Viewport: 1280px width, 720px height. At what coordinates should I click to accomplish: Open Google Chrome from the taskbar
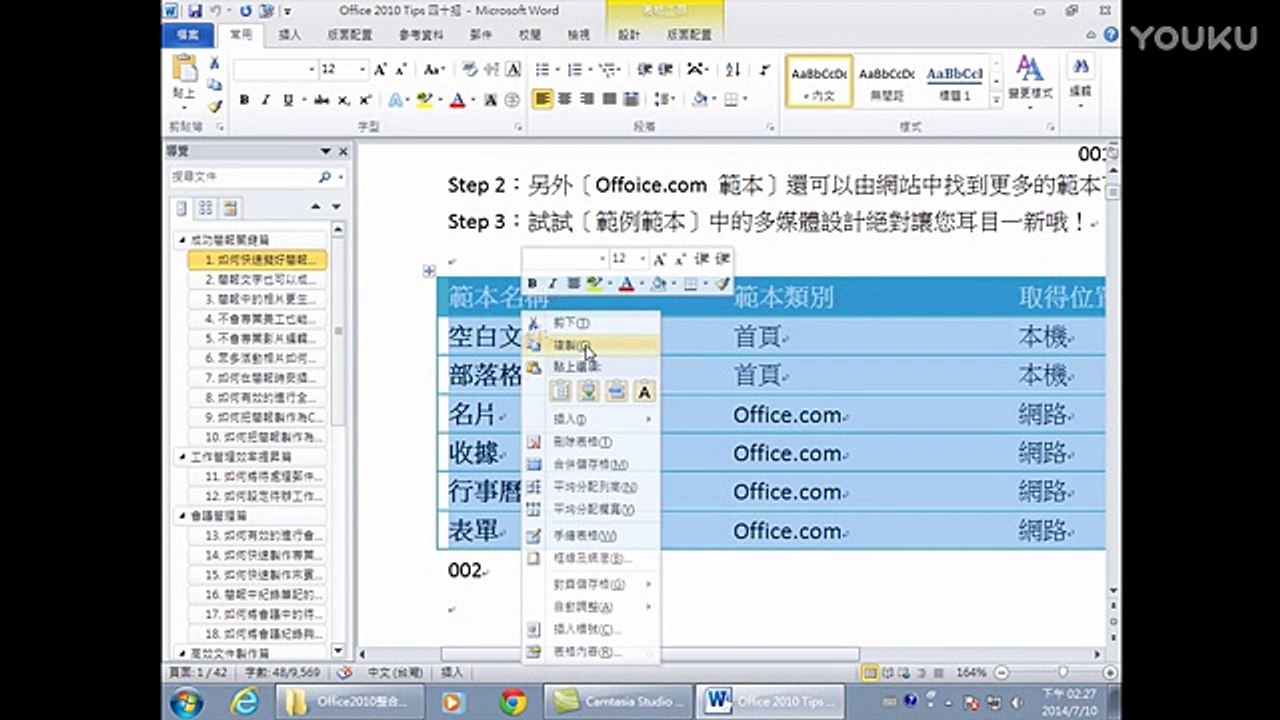click(x=514, y=701)
